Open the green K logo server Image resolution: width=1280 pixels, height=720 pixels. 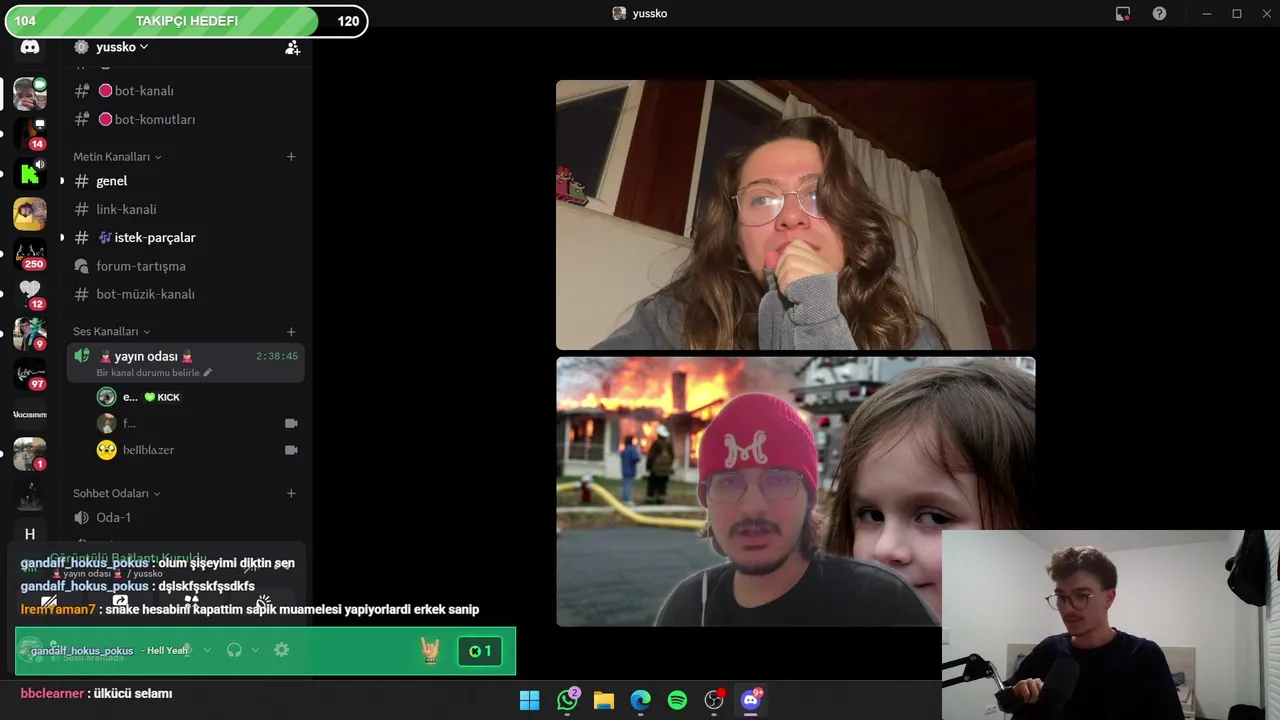[30, 174]
